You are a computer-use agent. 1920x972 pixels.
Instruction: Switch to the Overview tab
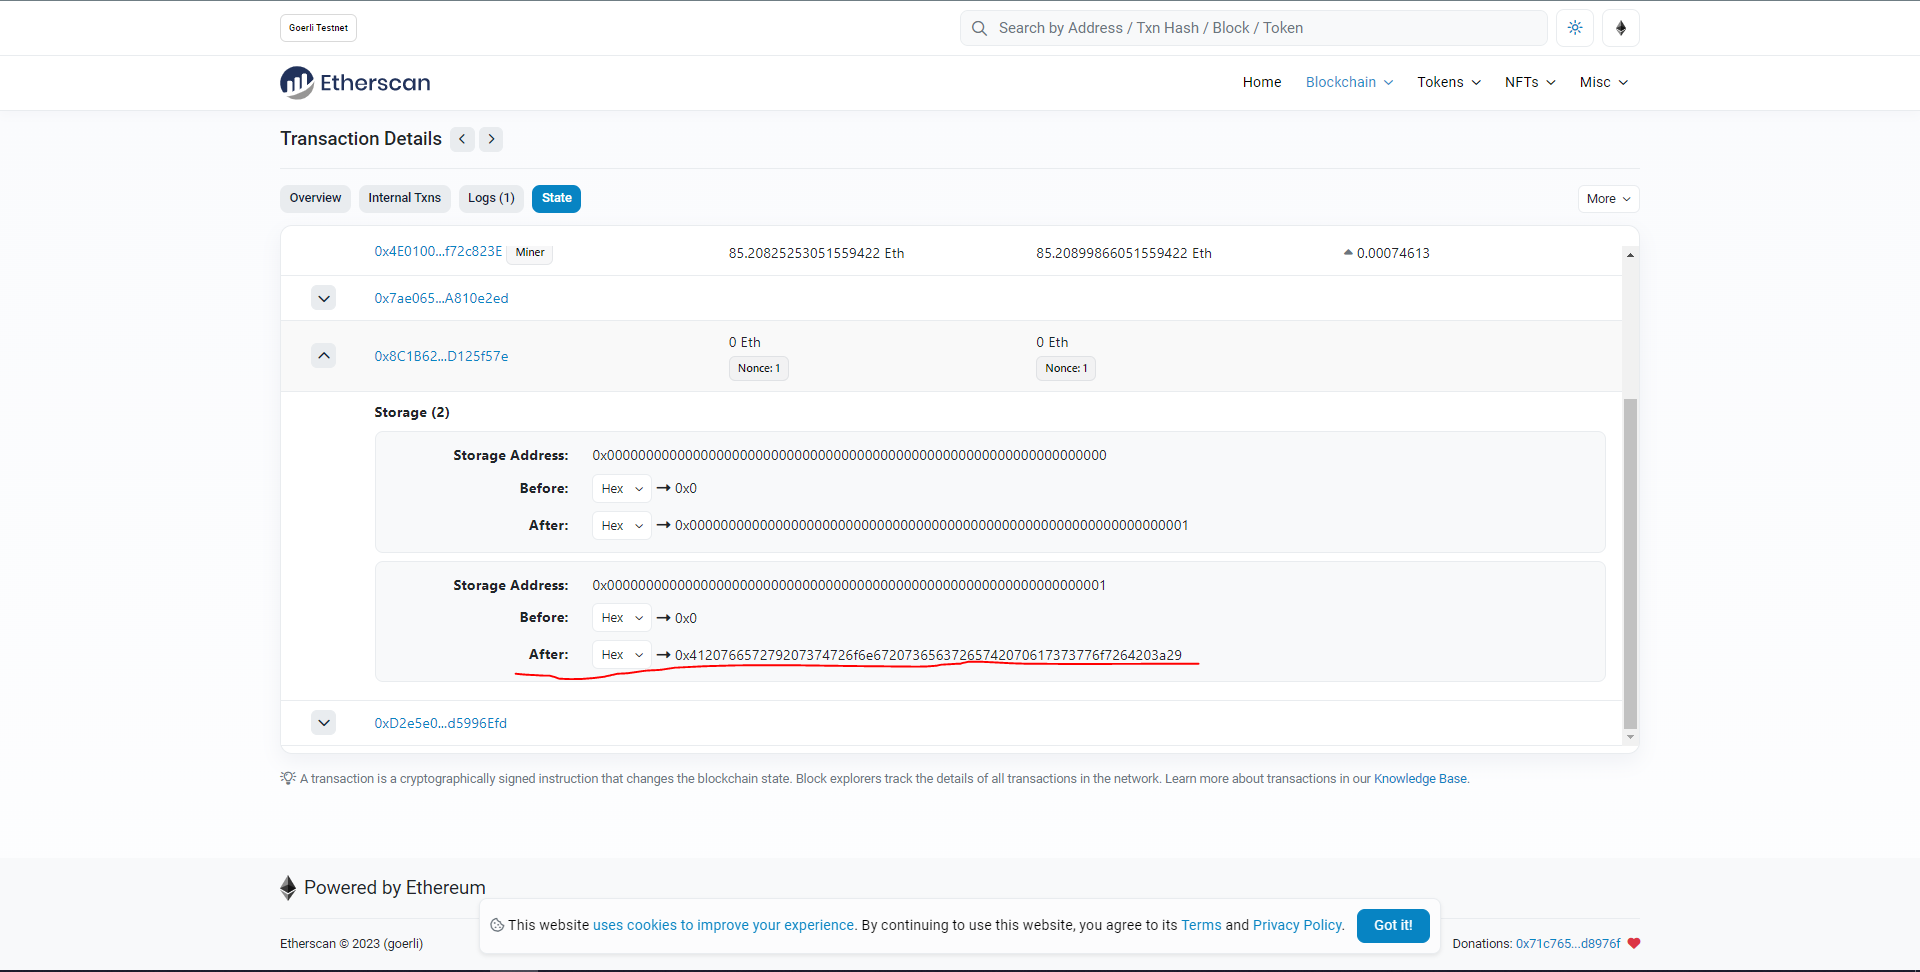pyautogui.click(x=315, y=198)
